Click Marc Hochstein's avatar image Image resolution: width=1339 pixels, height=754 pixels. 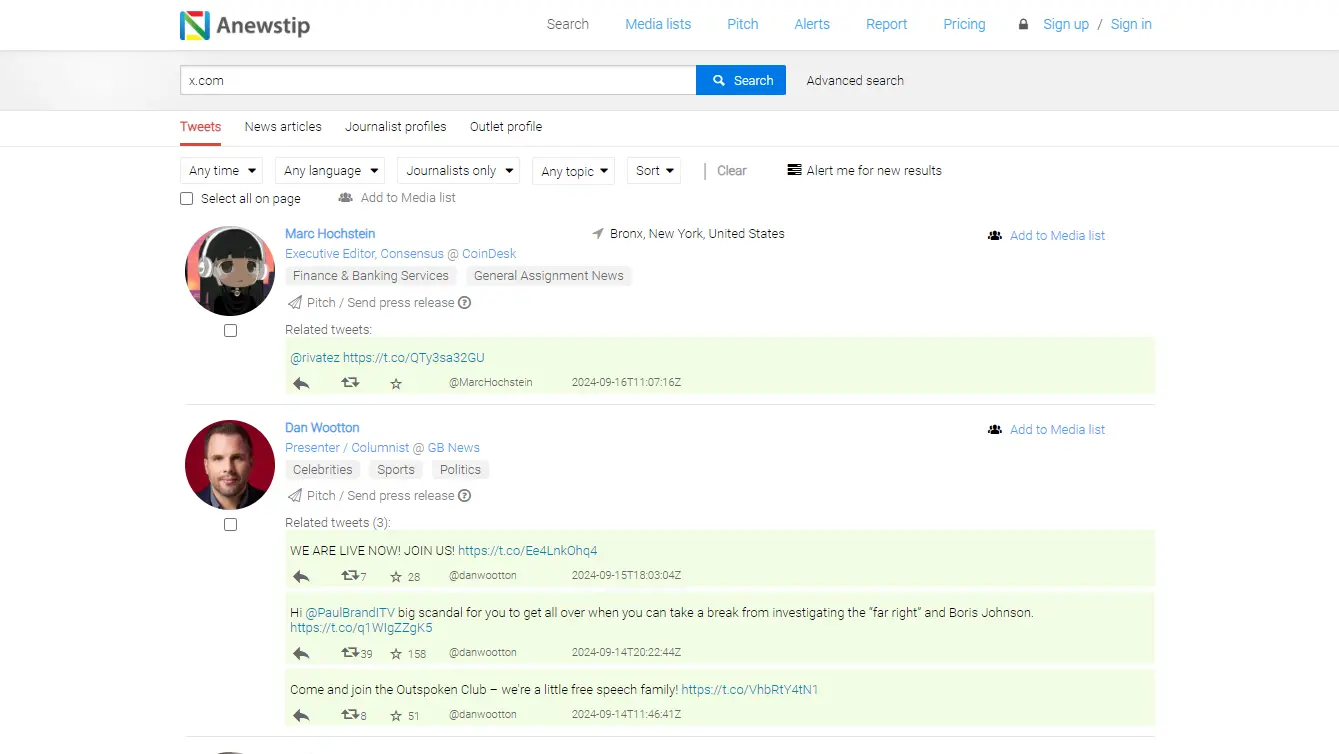click(x=230, y=271)
